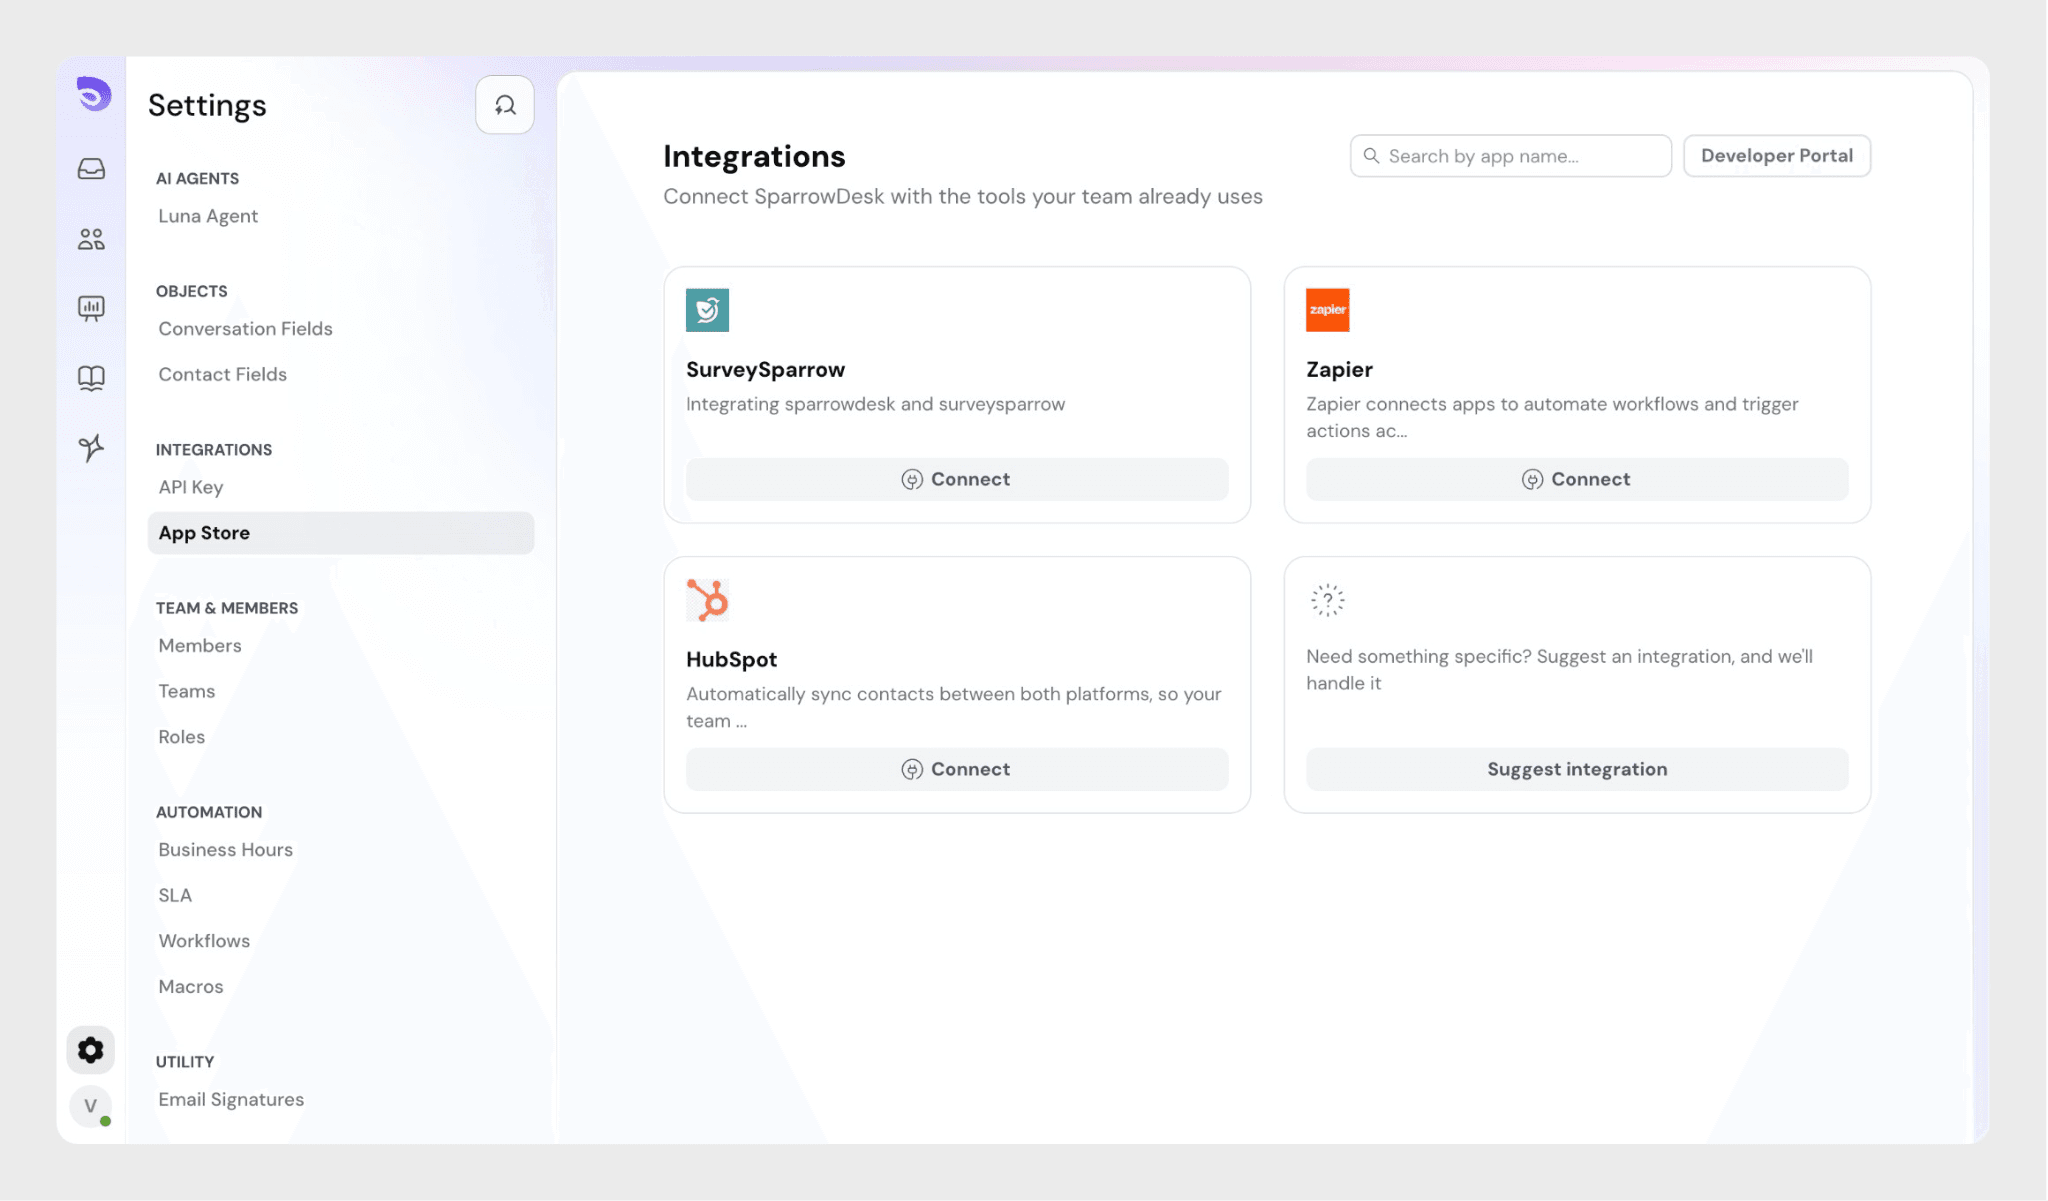The height and width of the screenshot is (1201, 2048).
Task: Open the knowledge base book icon
Action: 91,378
